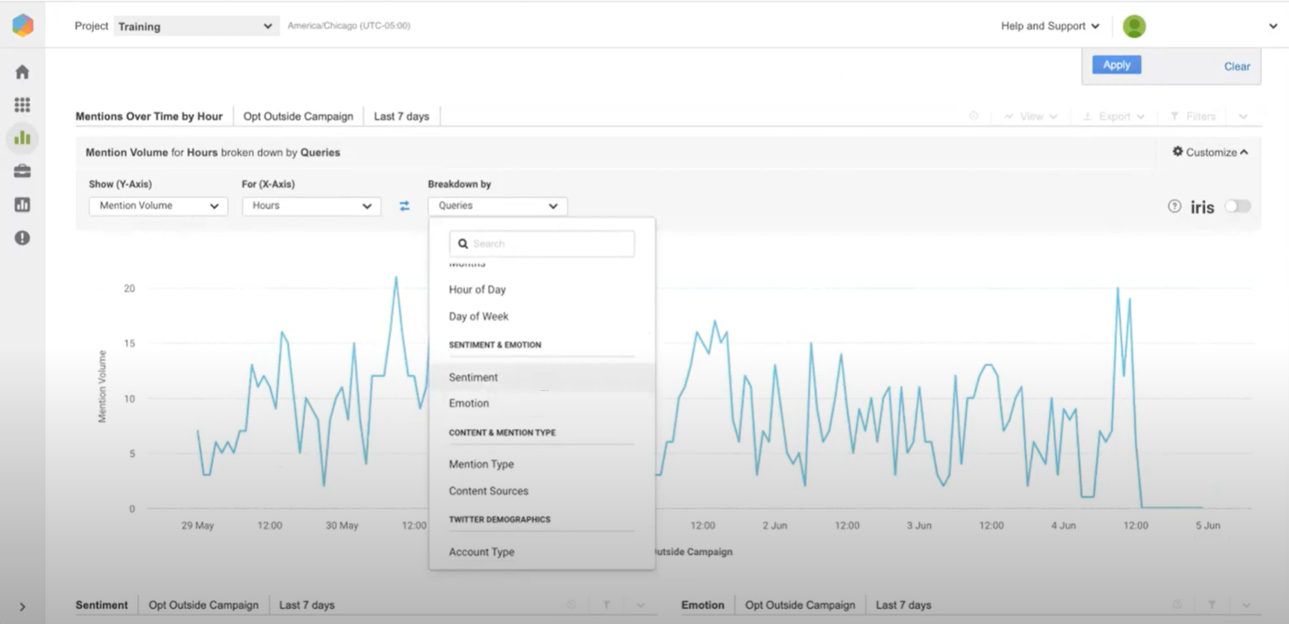Click the Apply button
Viewport: 1289px width, 624px height.
click(1116, 64)
